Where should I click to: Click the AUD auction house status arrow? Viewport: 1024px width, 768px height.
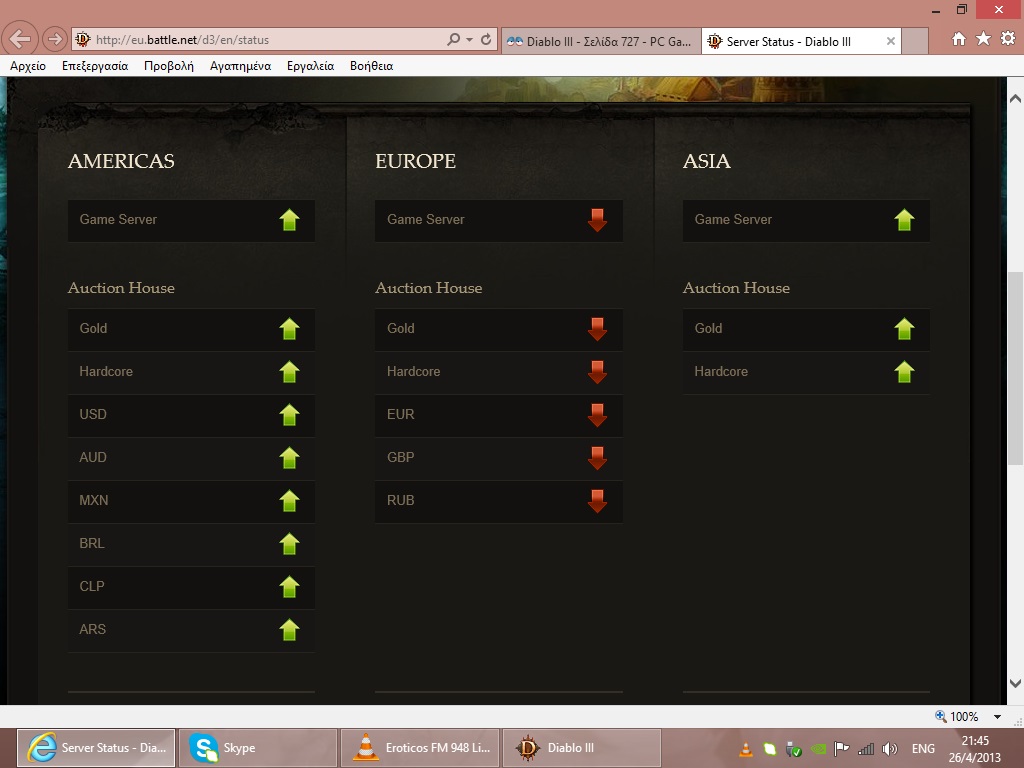coord(289,458)
